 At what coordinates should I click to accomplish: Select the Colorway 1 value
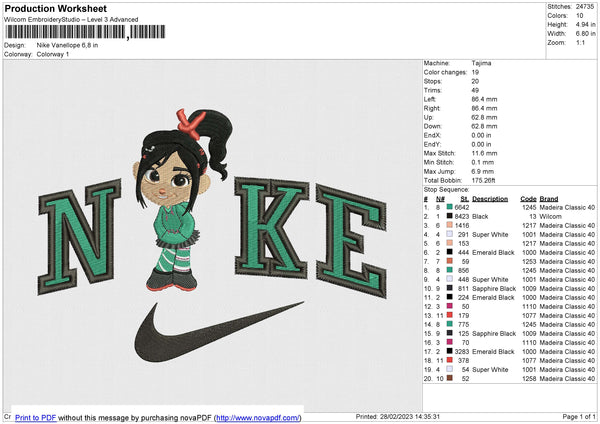pos(53,54)
